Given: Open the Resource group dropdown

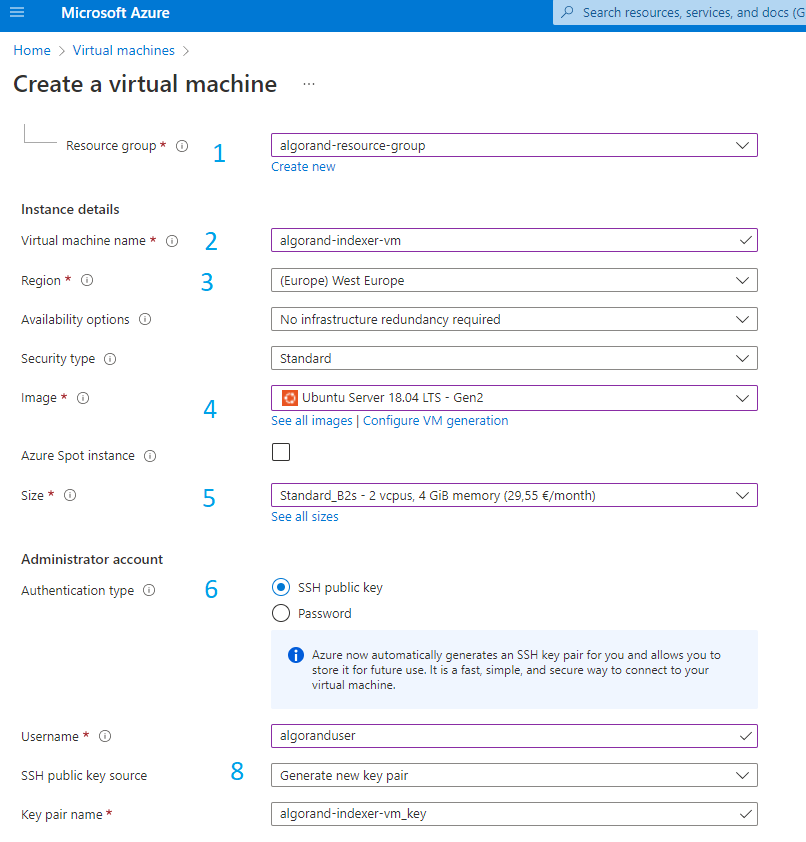Looking at the screenshot, I should tap(514, 145).
